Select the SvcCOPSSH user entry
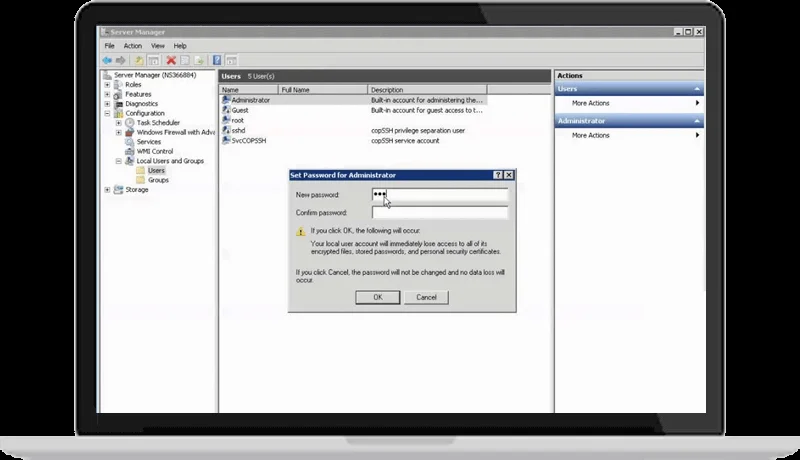This screenshot has height=460, width=800. 248,141
